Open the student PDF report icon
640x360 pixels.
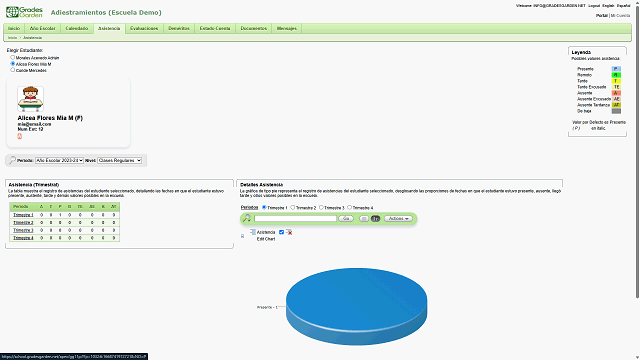click(x=20, y=136)
